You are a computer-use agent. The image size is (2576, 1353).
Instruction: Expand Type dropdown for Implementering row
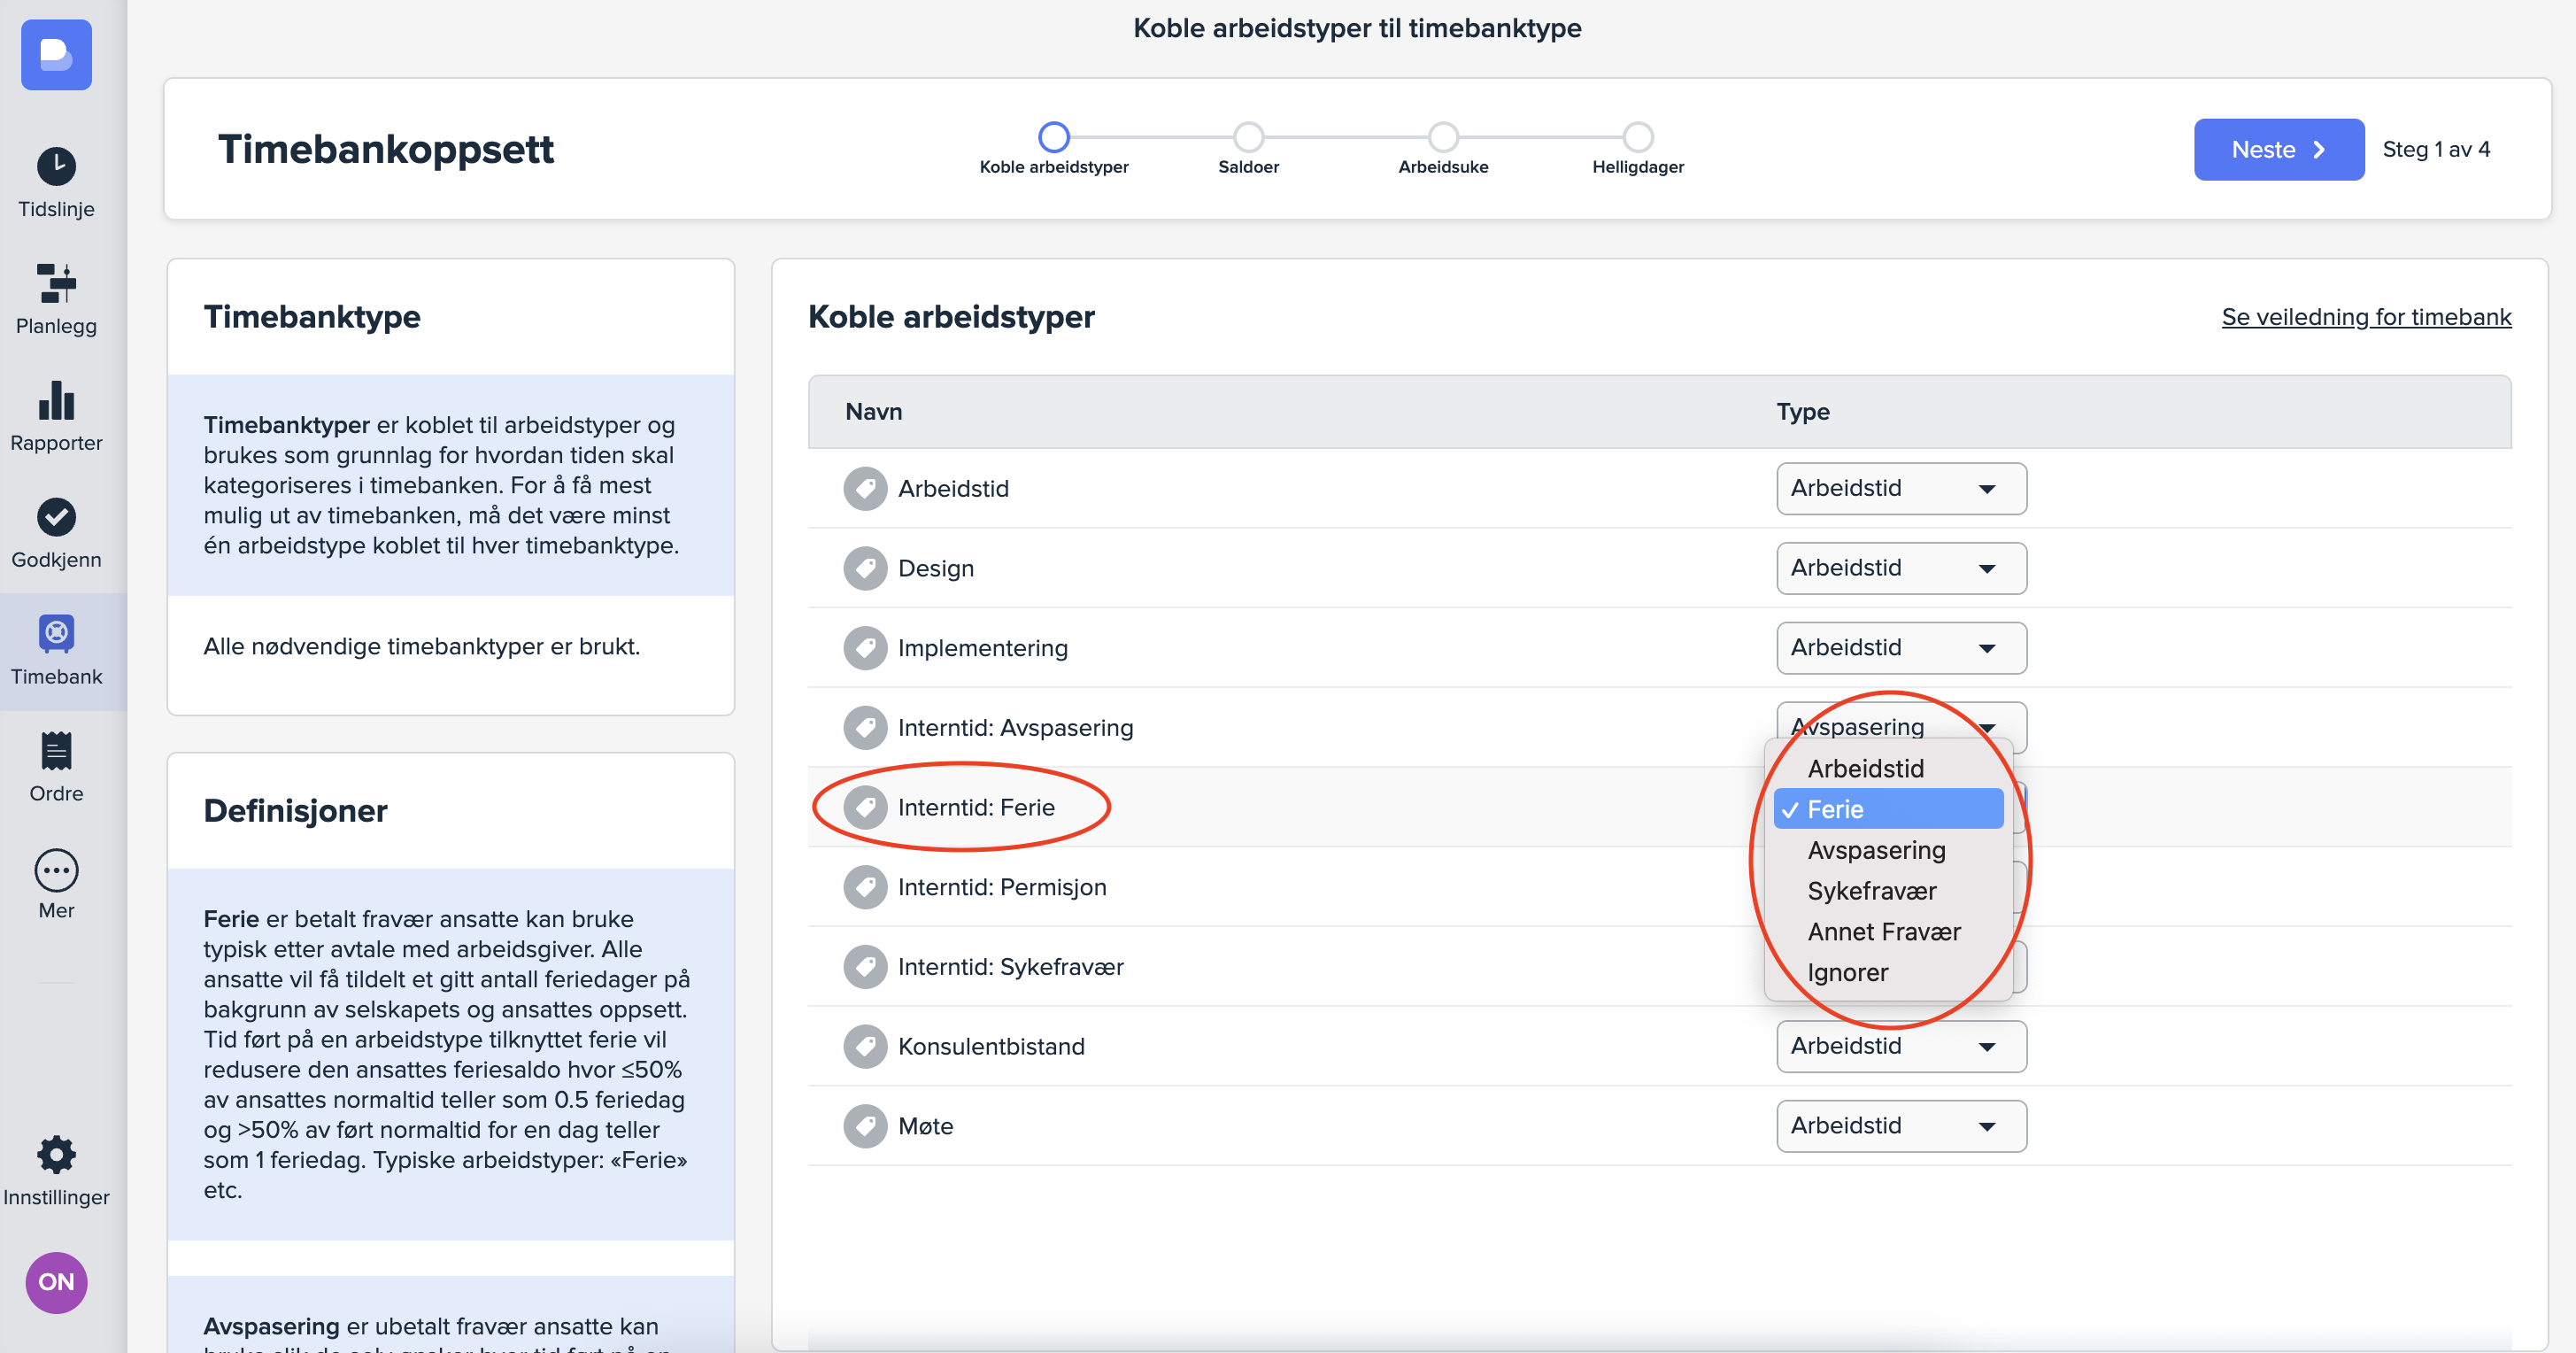pyautogui.click(x=1900, y=648)
